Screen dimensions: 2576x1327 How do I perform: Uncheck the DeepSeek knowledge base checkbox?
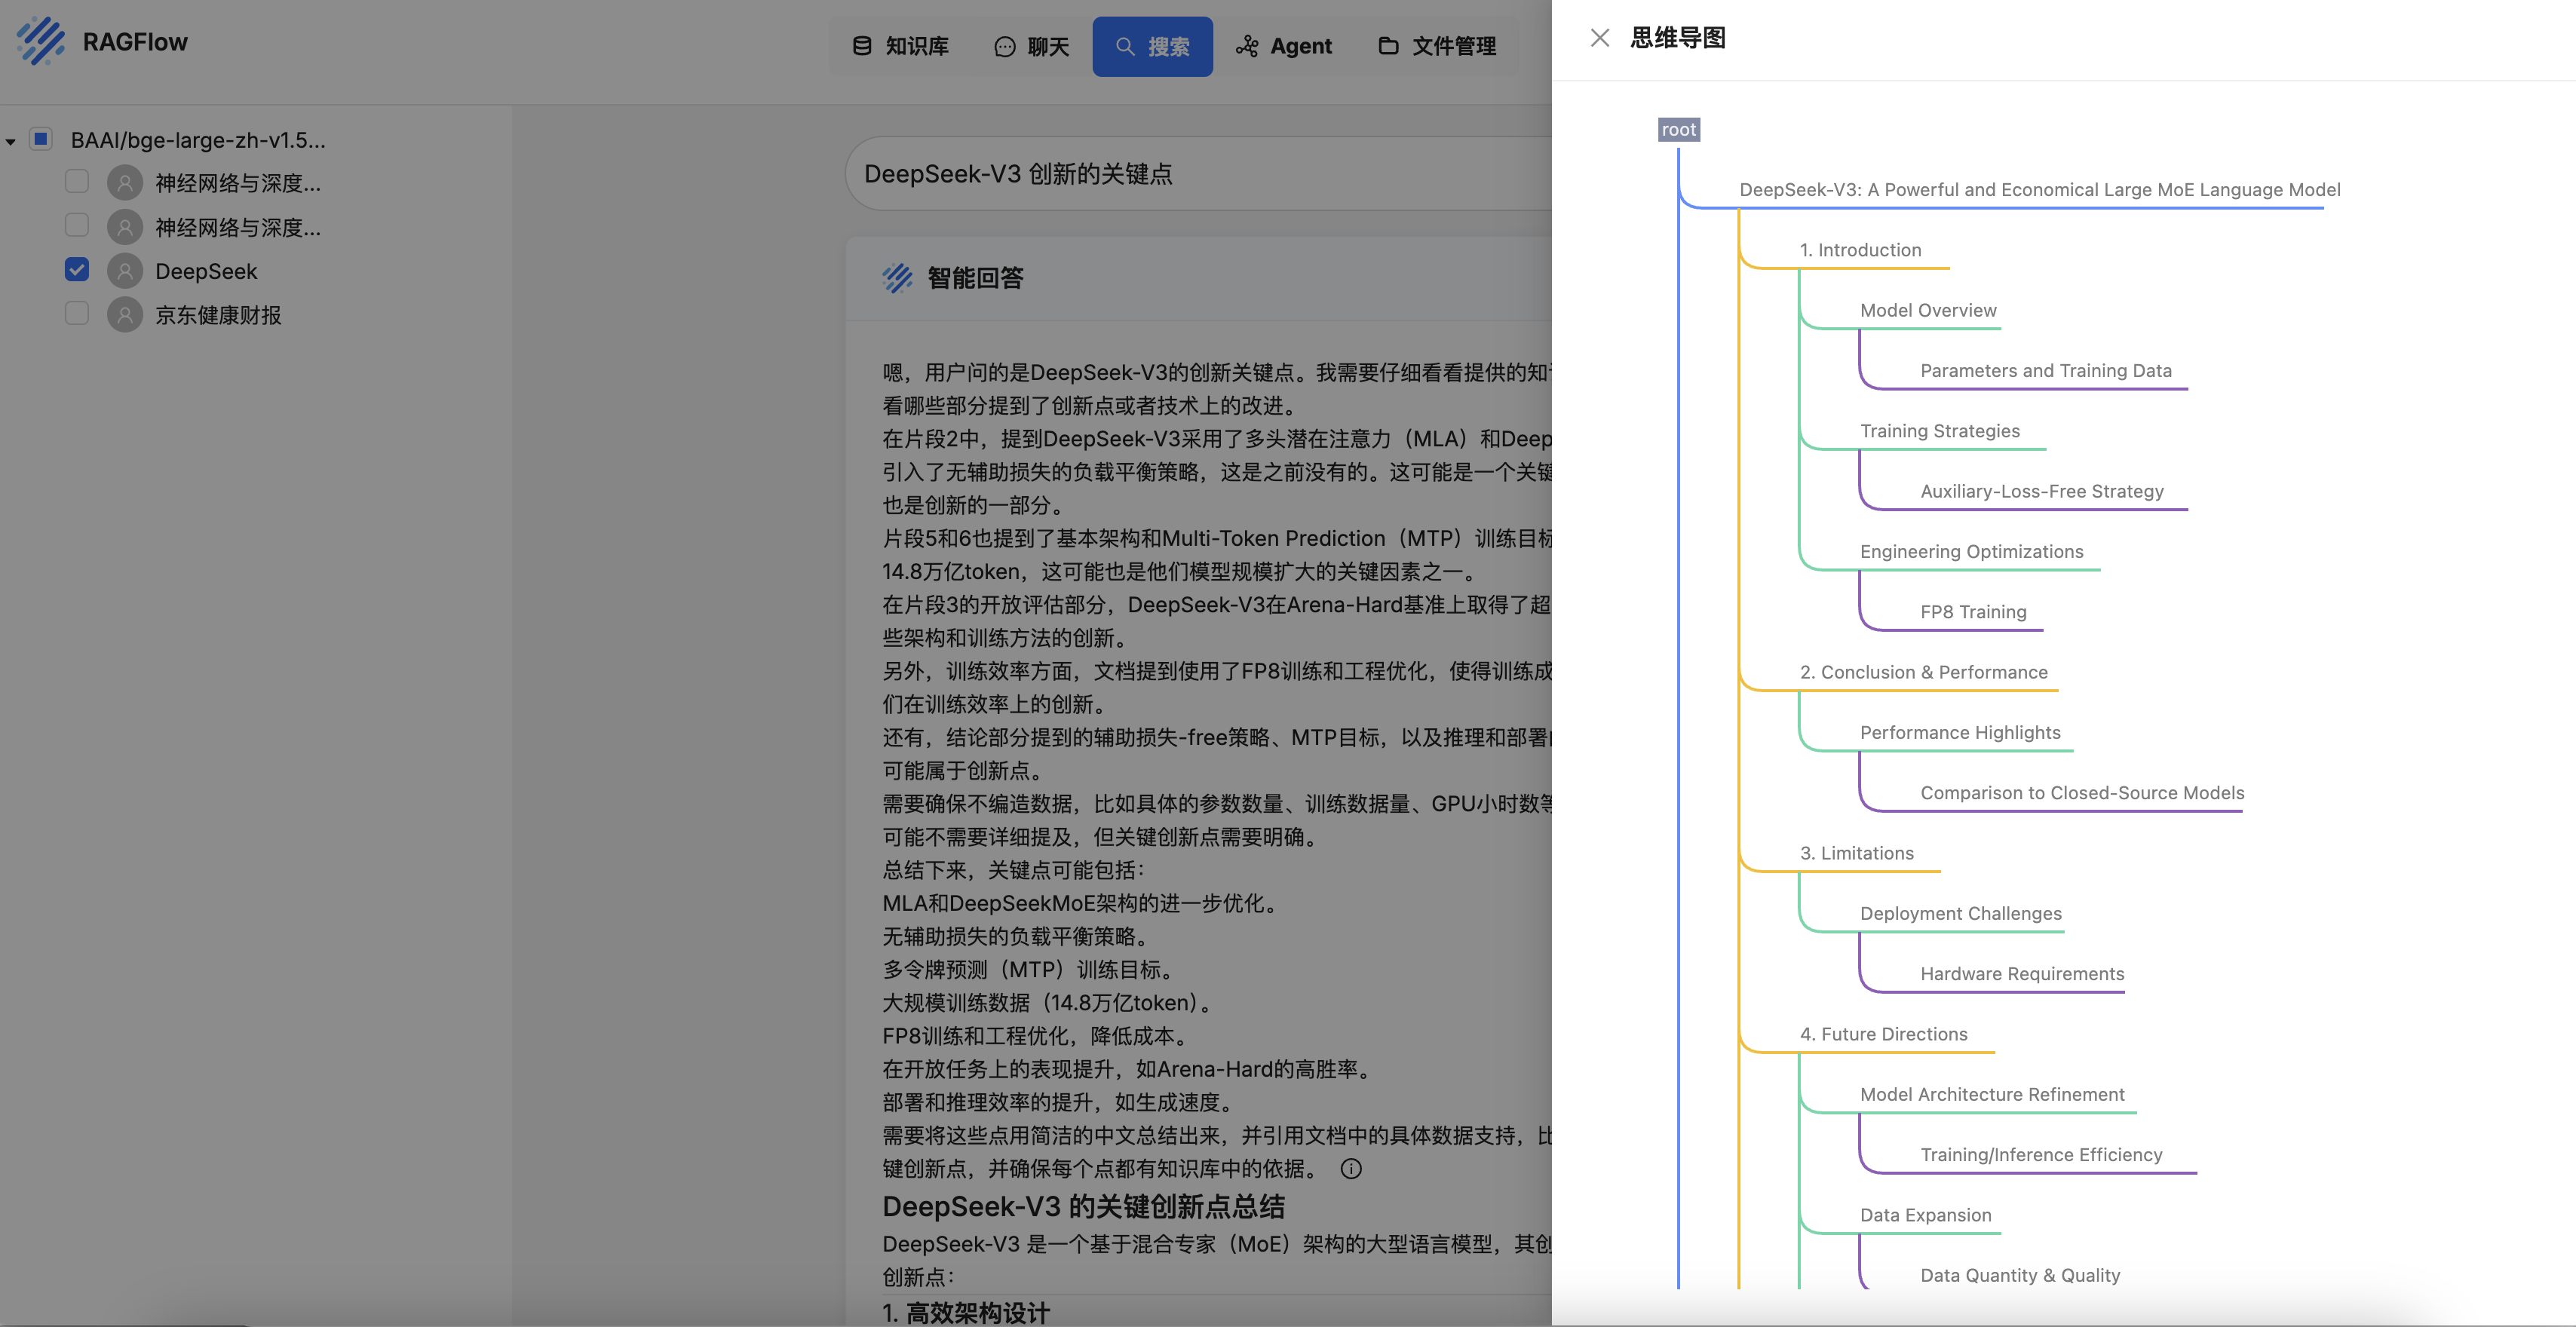pyautogui.click(x=77, y=270)
